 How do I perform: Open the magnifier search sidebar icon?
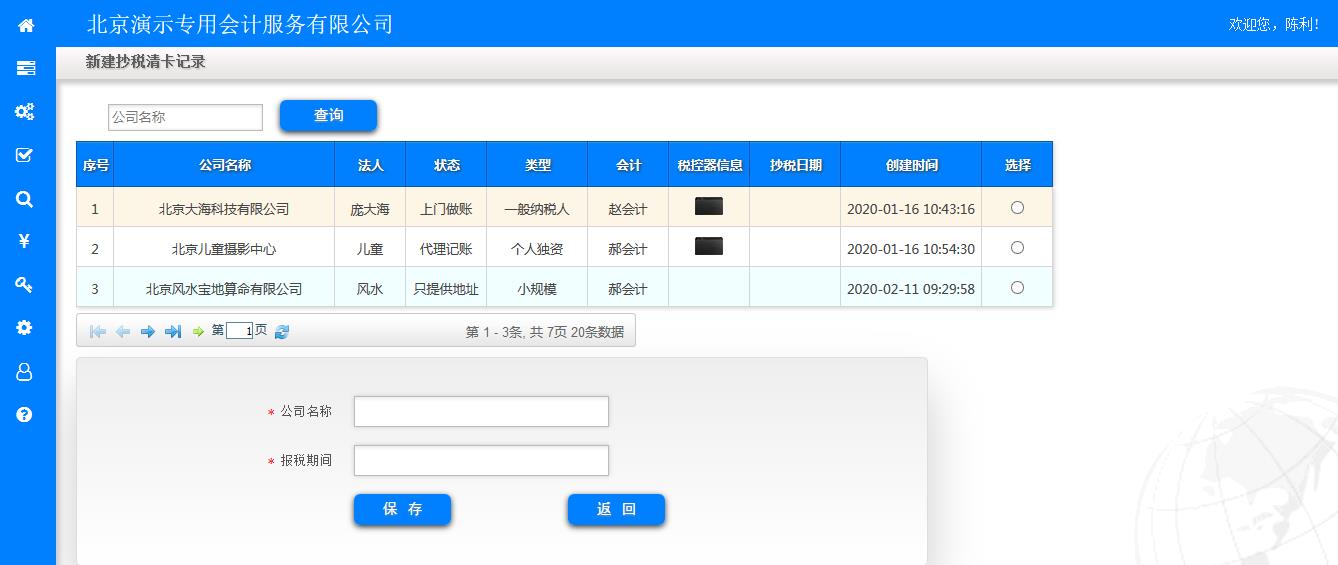tap(25, 198)
